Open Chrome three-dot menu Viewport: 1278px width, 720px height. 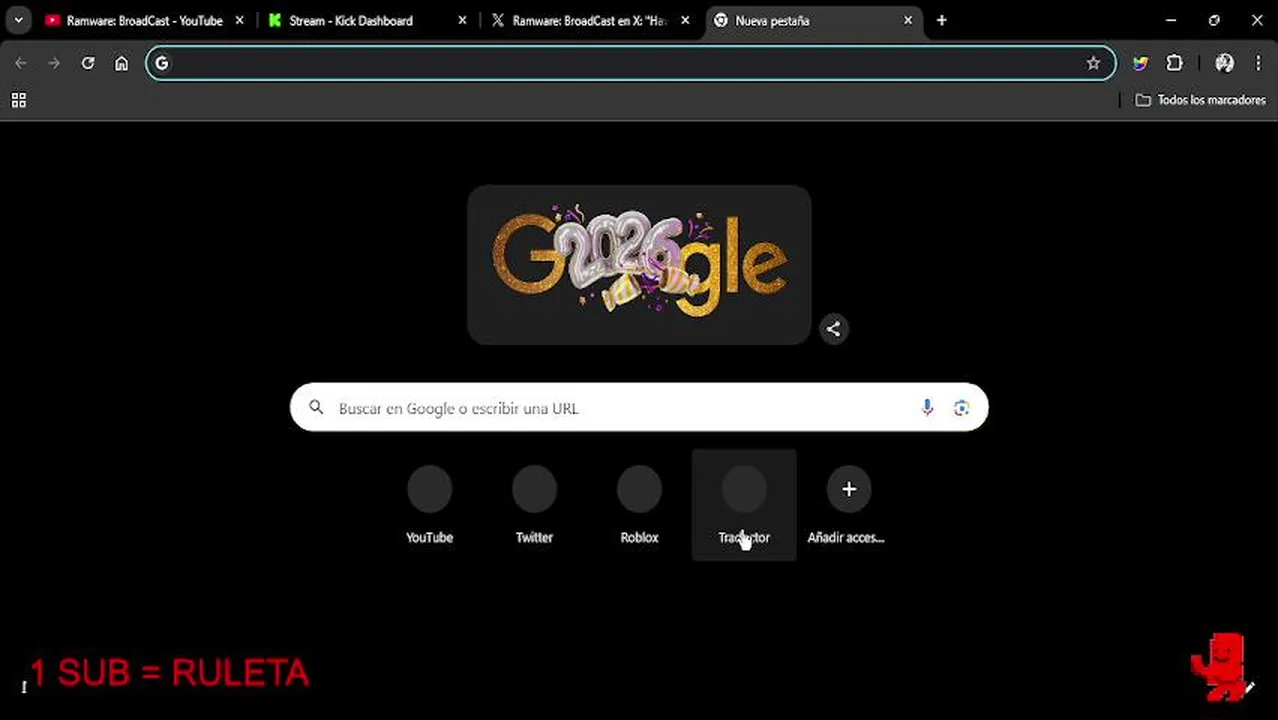[x=1258, y=63]
